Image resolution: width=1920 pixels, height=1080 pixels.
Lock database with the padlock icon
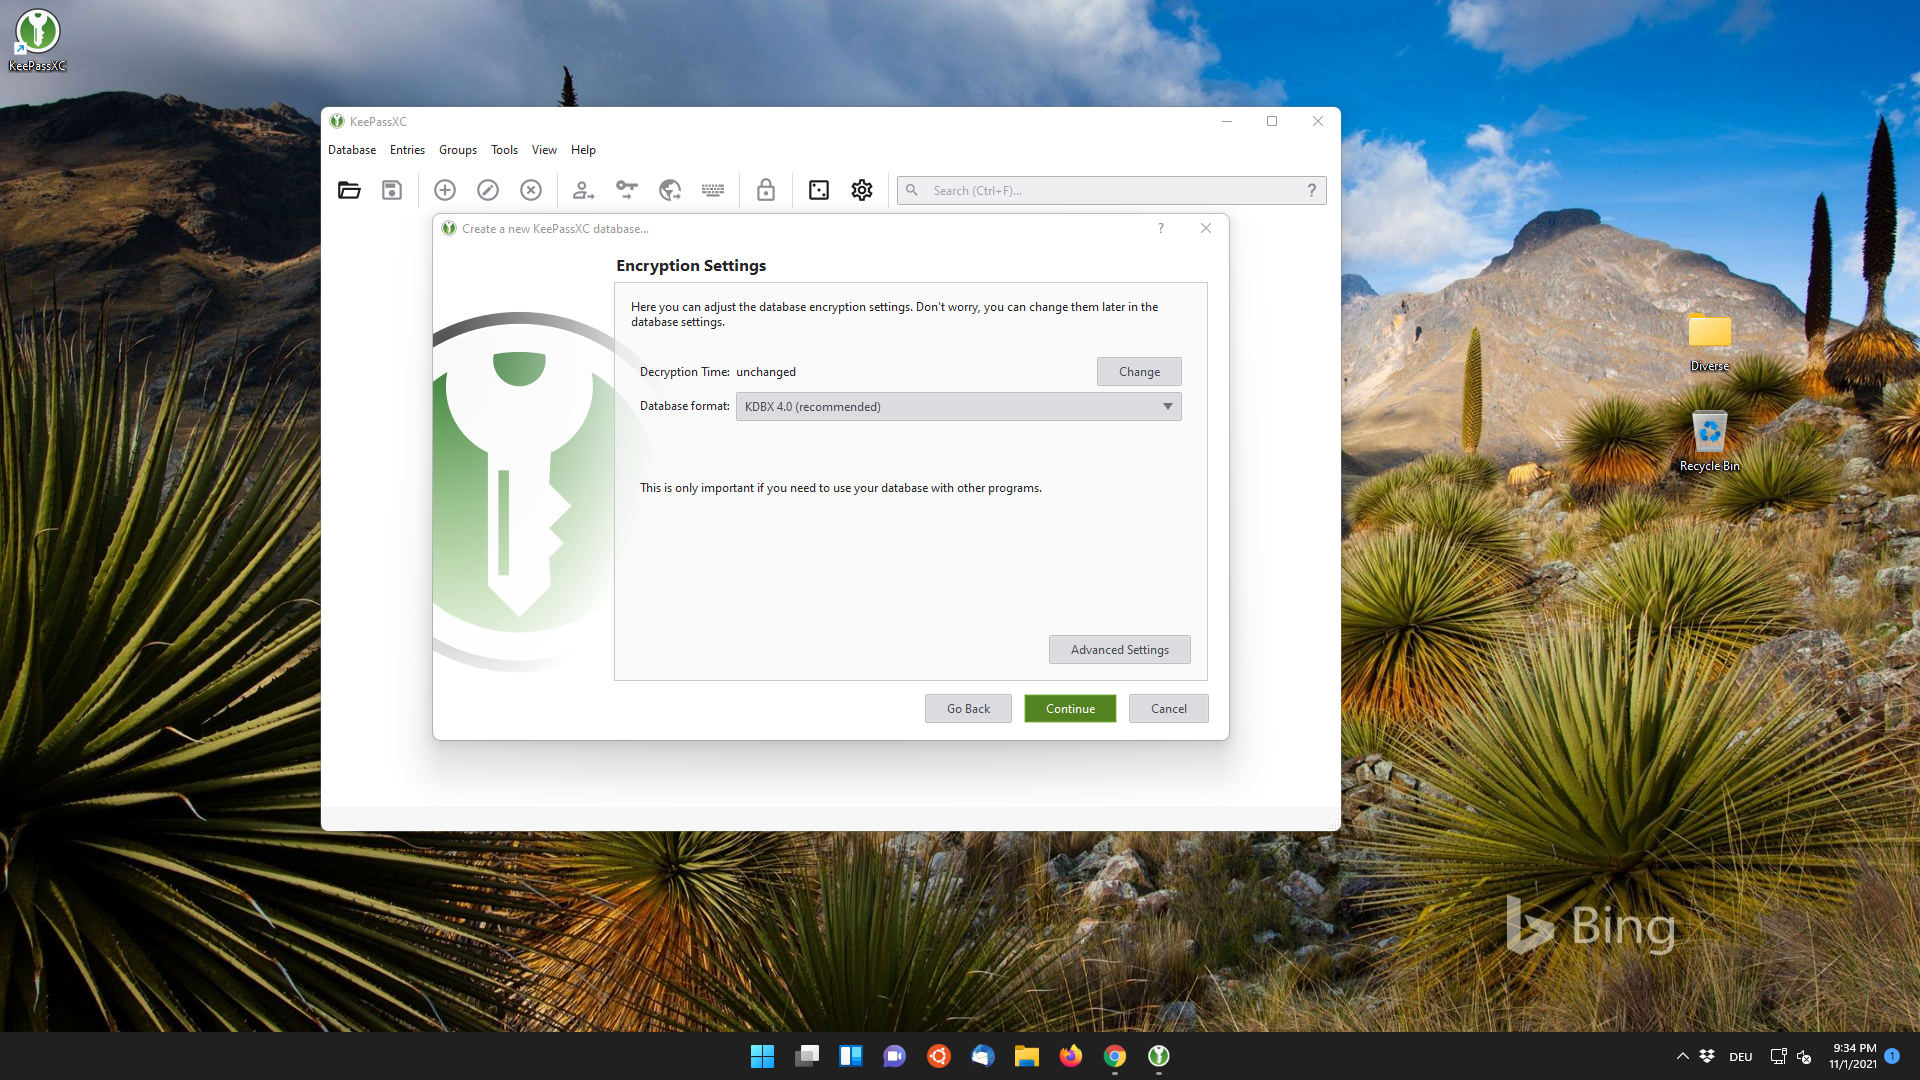766,190
